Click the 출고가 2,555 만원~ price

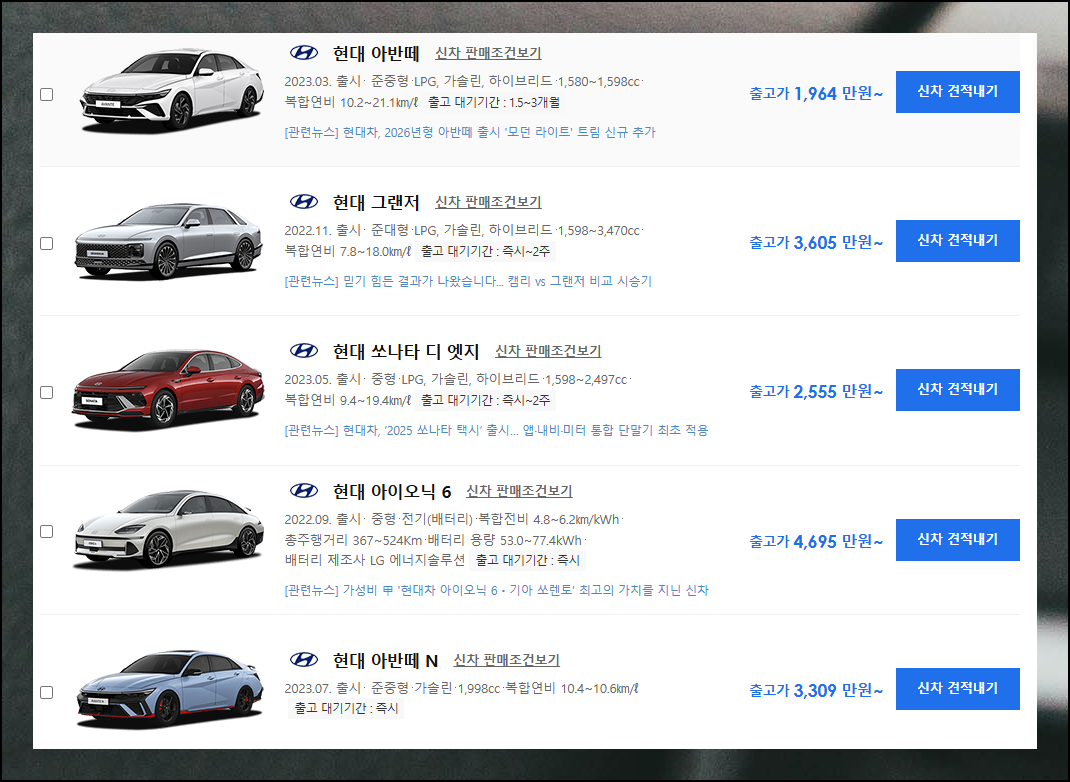pos(816,391)
